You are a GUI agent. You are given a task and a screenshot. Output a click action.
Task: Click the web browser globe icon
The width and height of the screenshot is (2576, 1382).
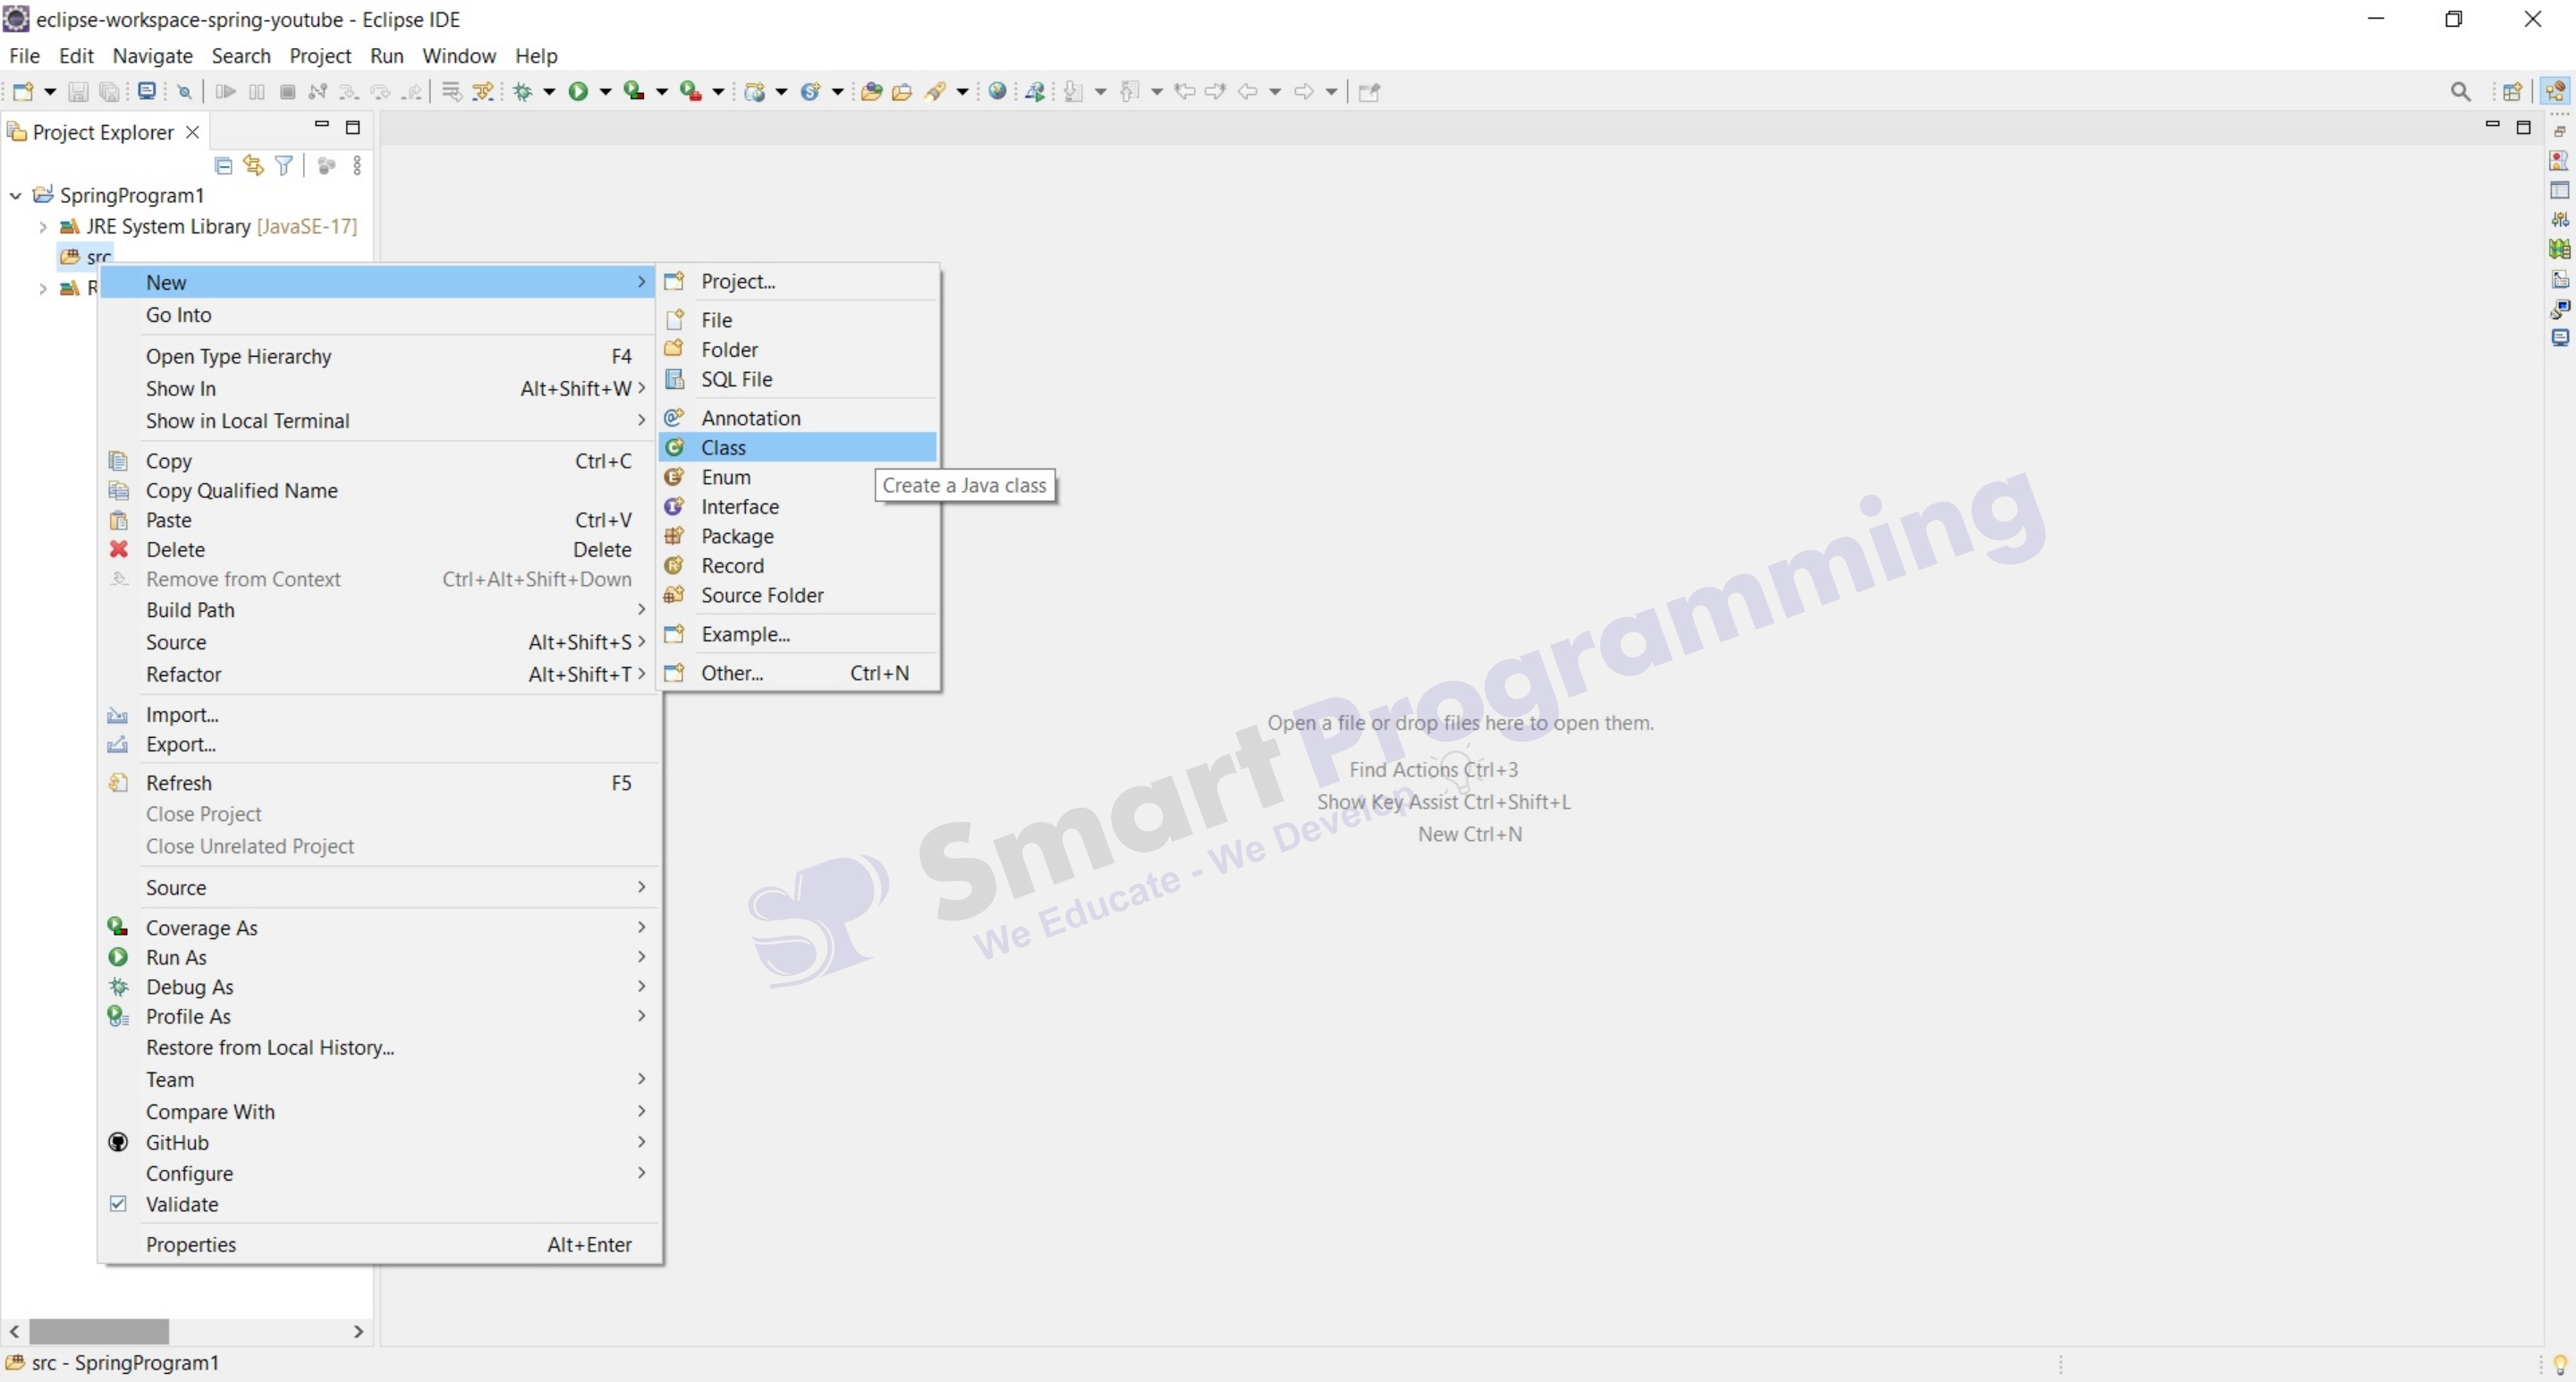tap(997, 92)
